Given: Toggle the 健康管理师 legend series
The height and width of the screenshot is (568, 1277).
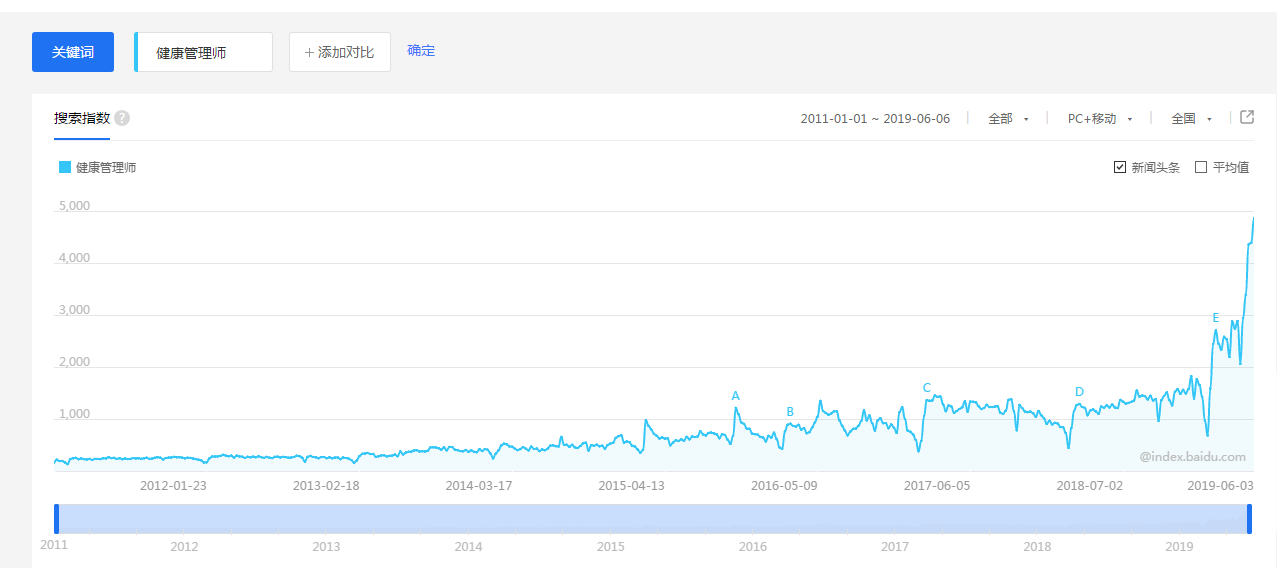Looking at the screenshot, I should point(97,168).
